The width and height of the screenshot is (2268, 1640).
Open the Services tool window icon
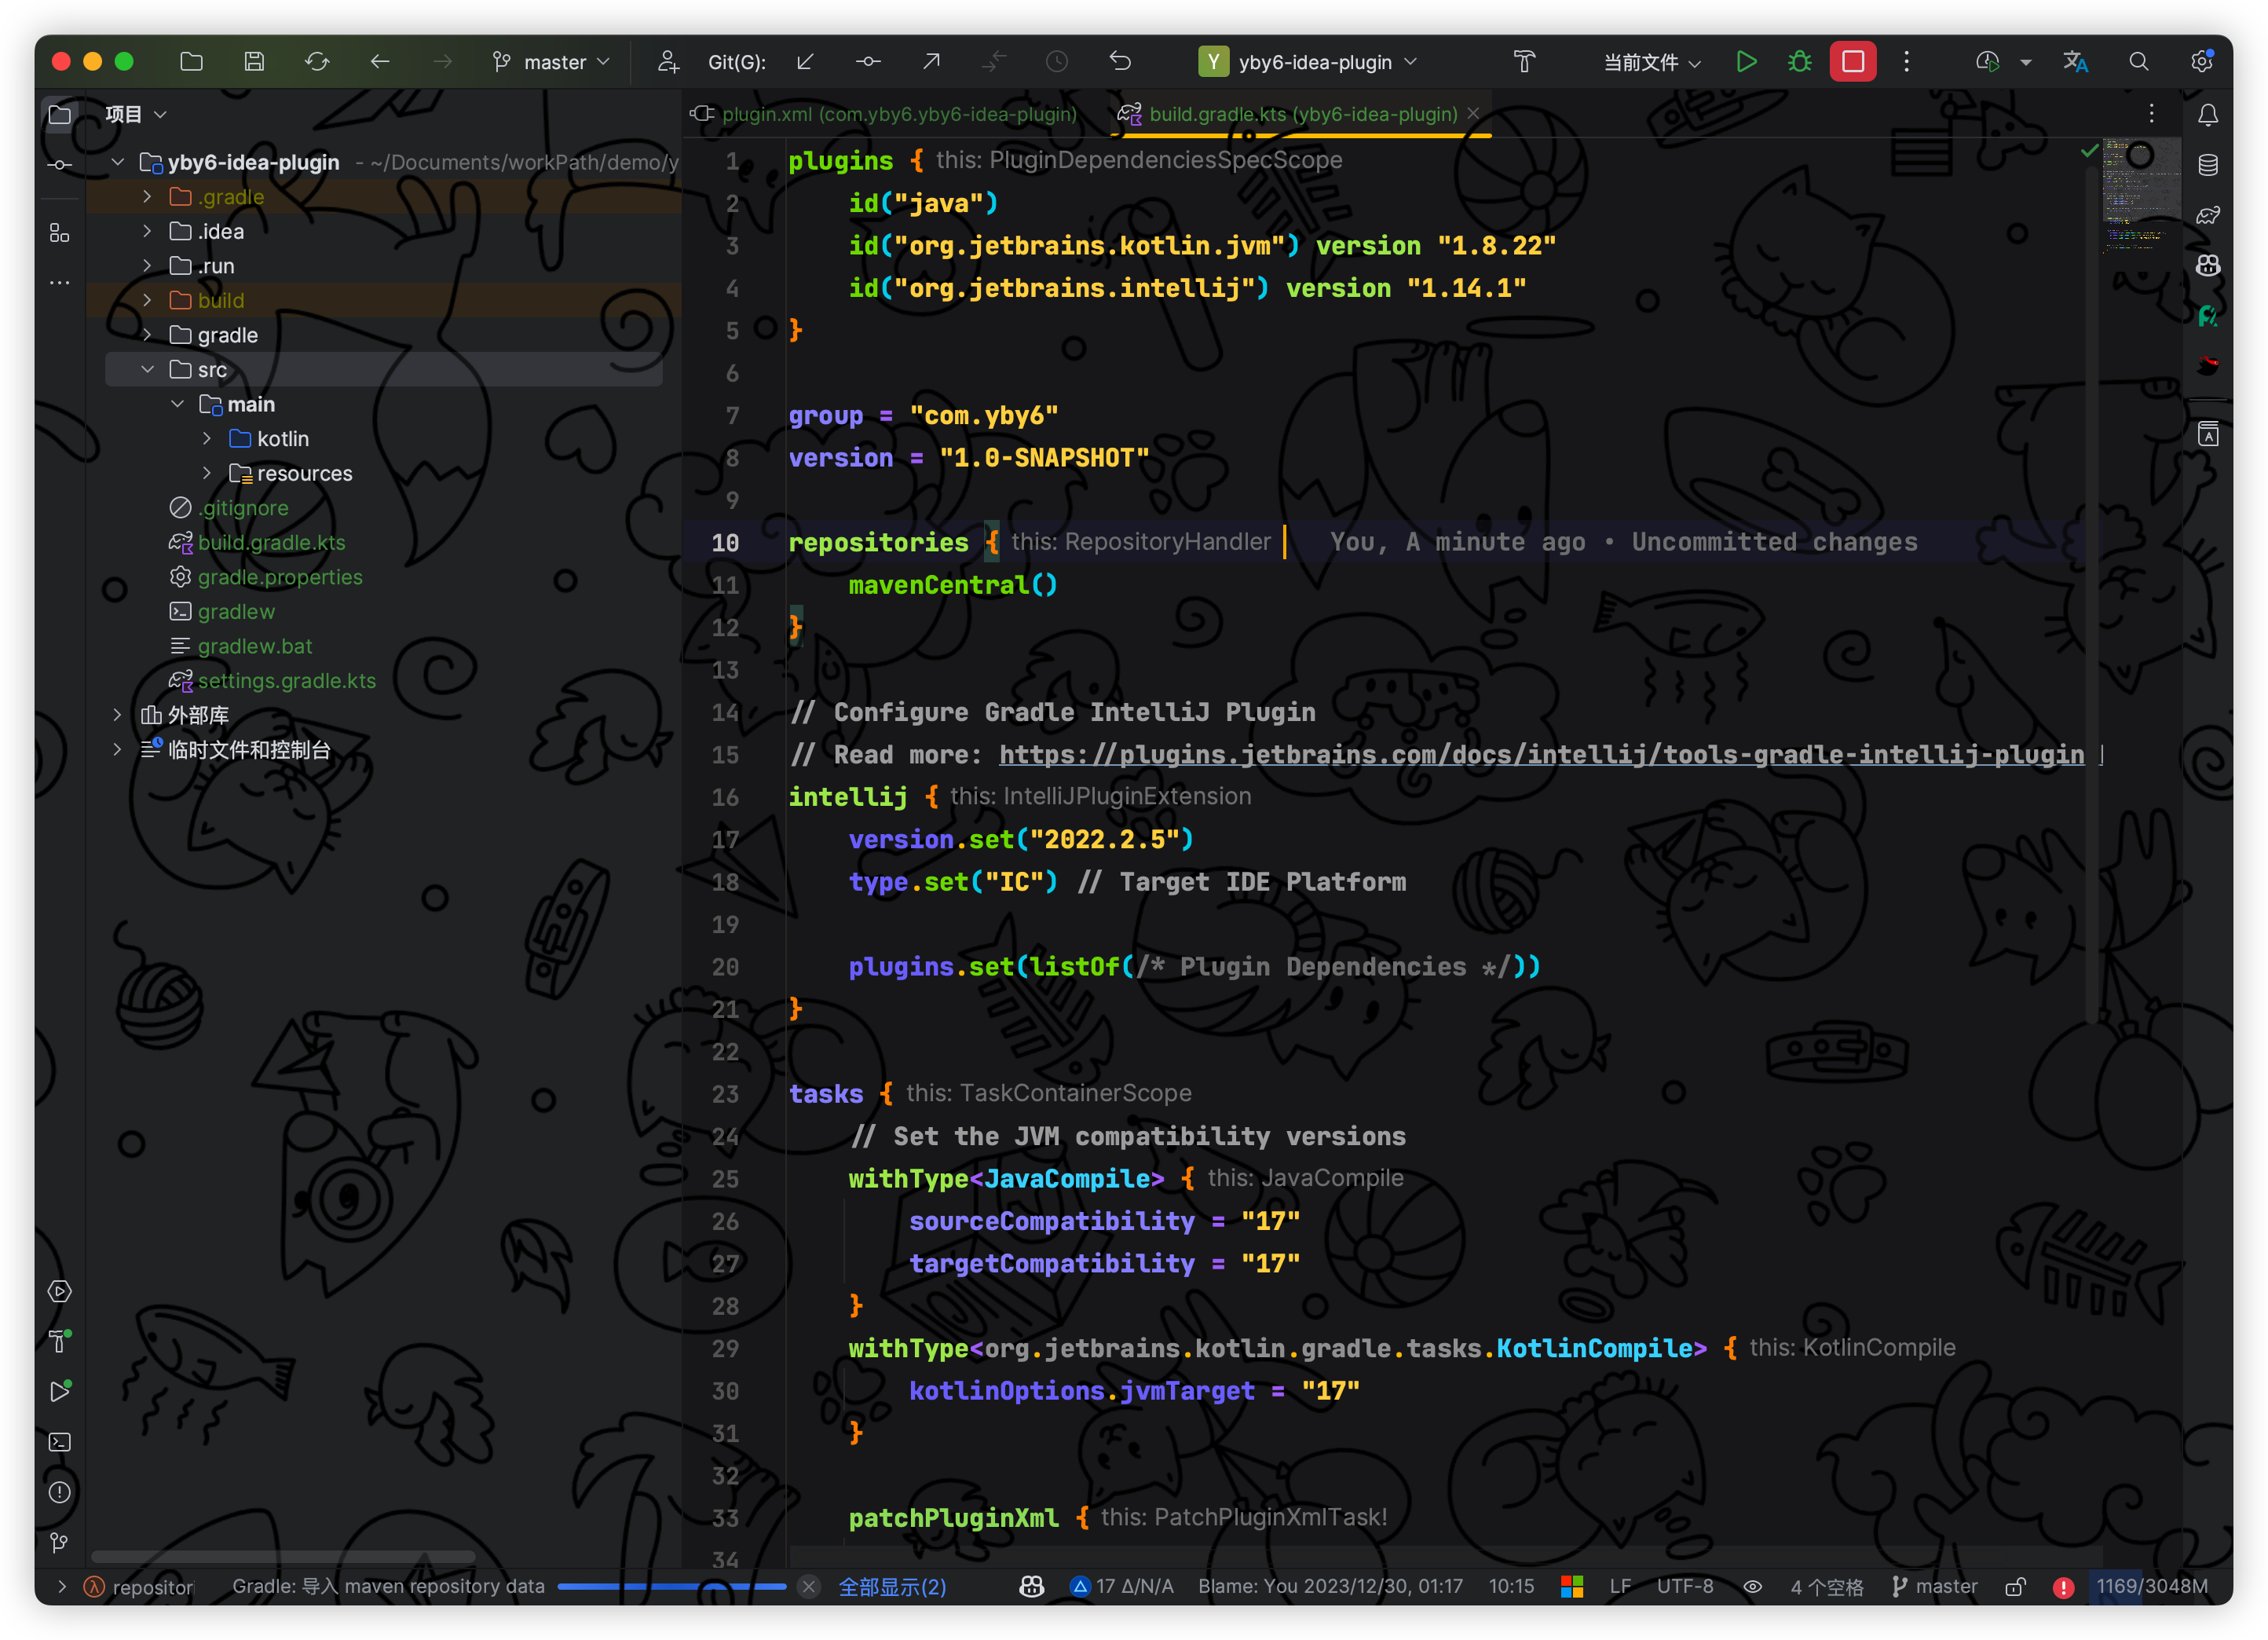click(59, 1291)
